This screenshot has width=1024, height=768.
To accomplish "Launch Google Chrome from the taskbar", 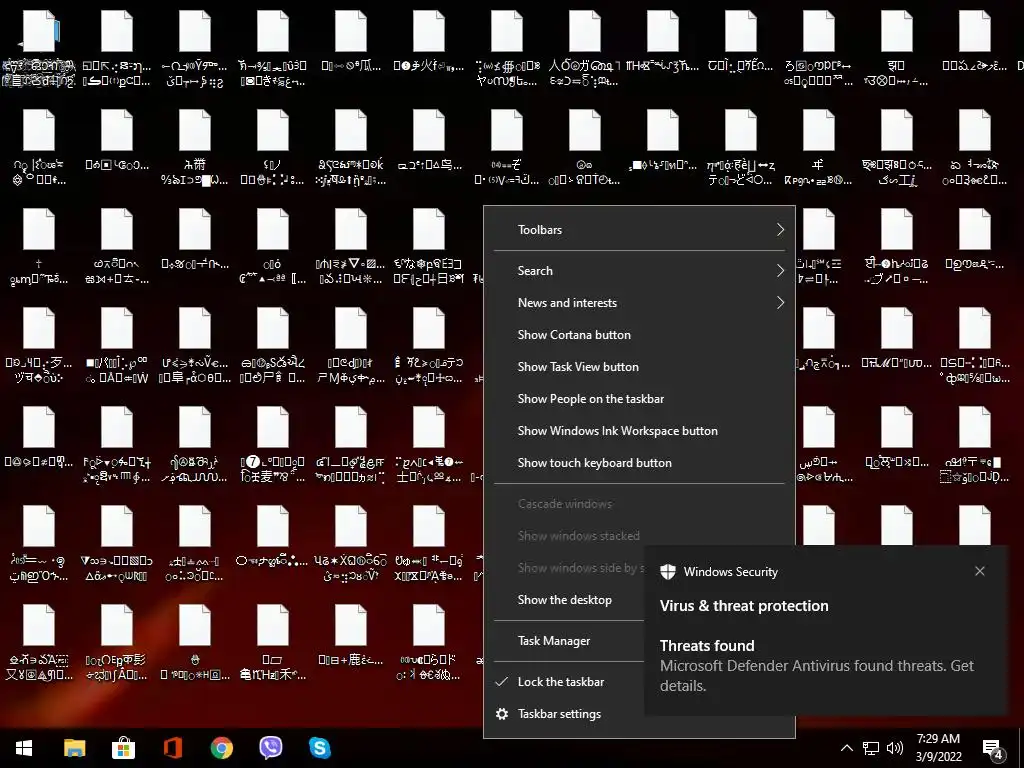I will coord(221,748).
